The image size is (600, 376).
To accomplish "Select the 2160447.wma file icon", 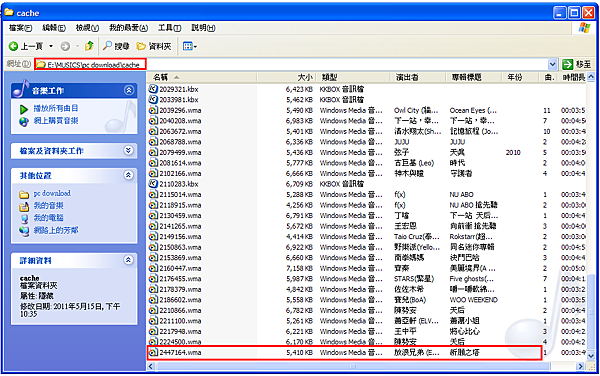I will pos(153,268).
